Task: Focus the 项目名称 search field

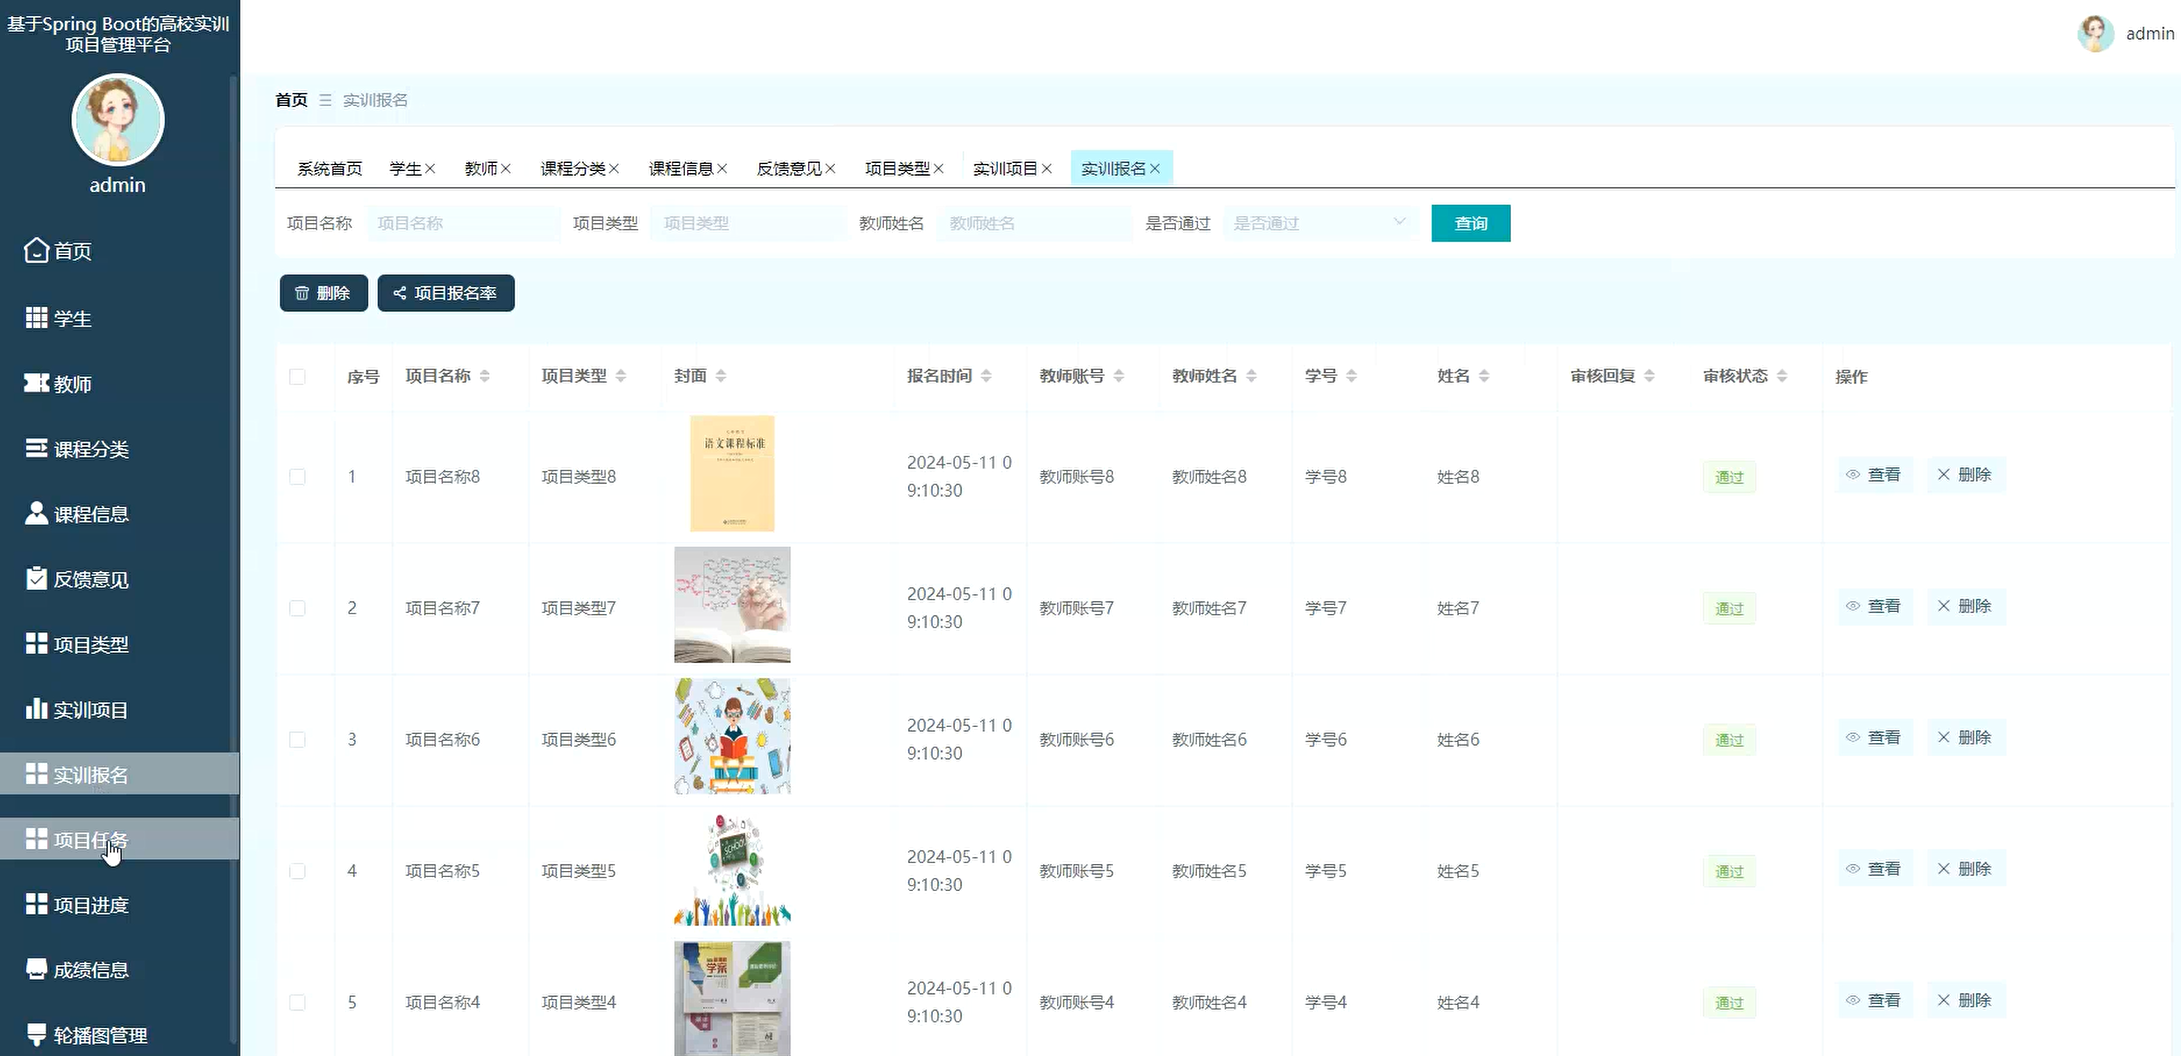Action: click(x=463, y=223)
